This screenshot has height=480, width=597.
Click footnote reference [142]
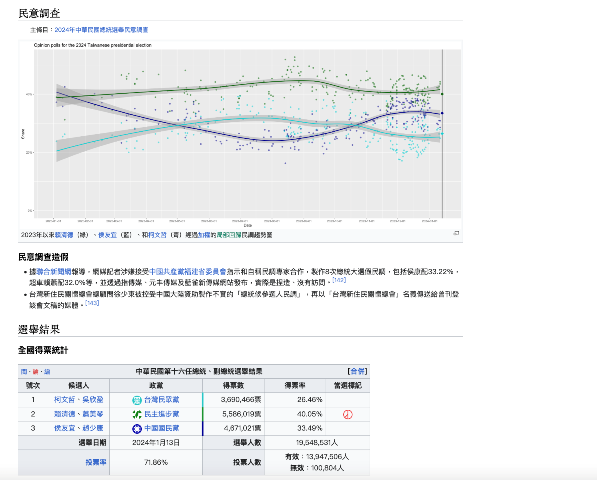pos(339,280)
